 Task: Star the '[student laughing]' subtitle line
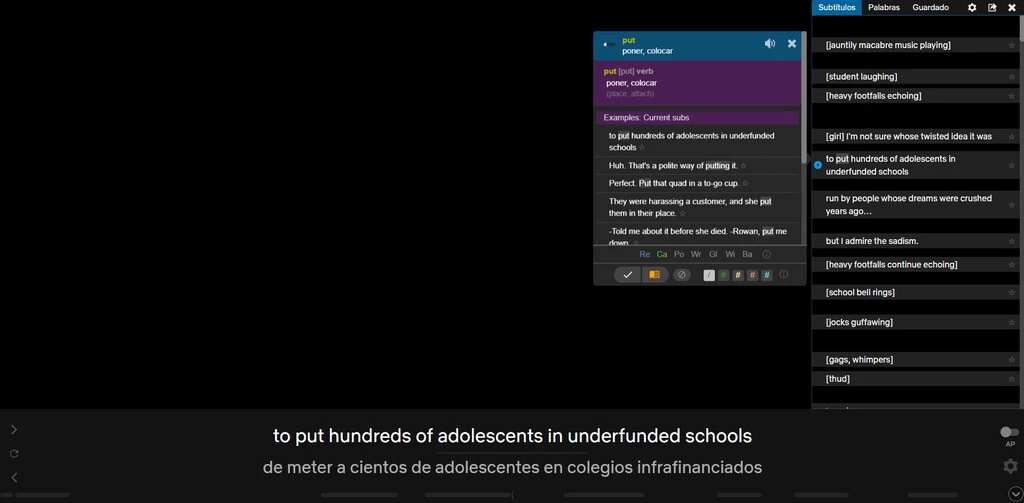click(x=1011, y=77)
